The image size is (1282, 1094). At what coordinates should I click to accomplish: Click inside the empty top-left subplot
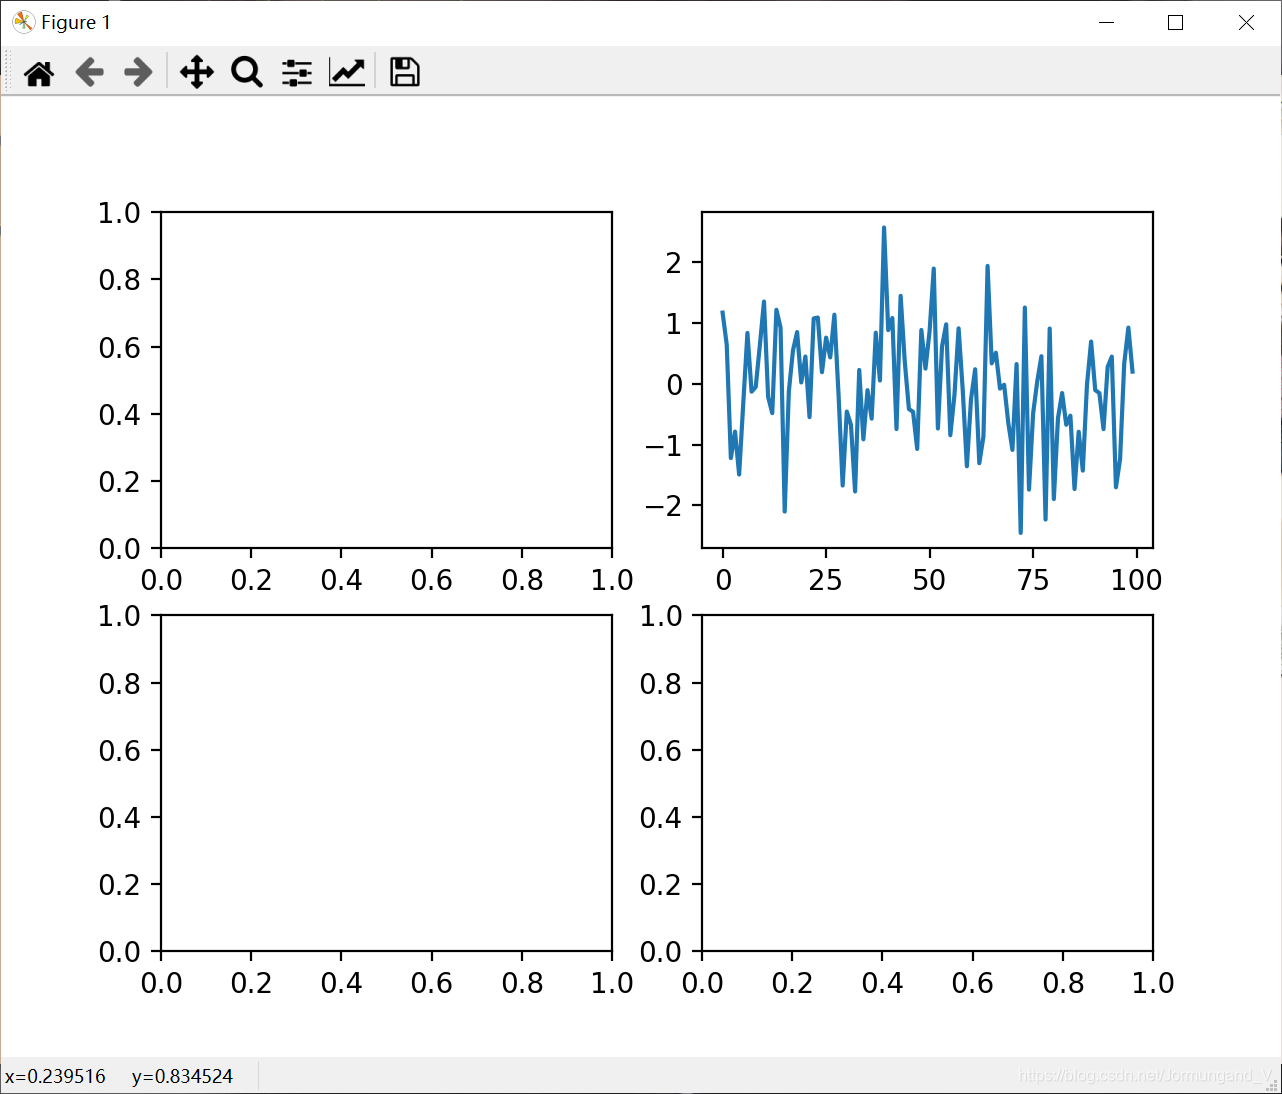pyautogui.click(x=386, y=380)
